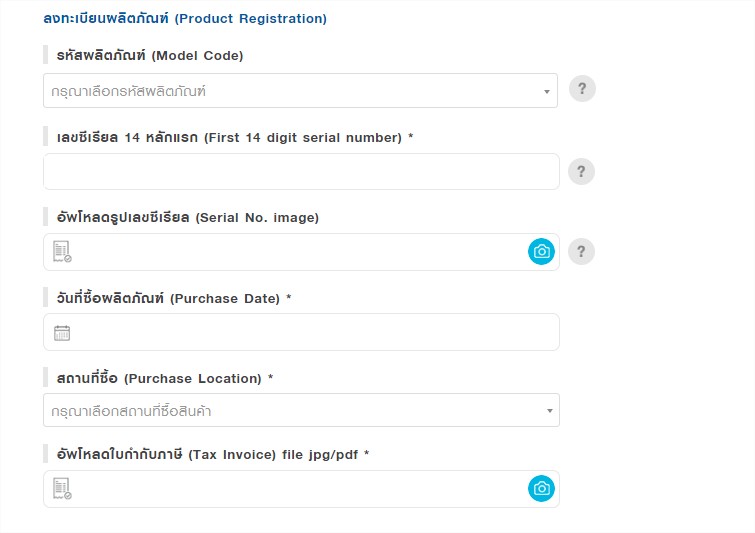Screen dimensions: 755x533
Task: Click the Product Registration heading
Action: coord(185,18)
